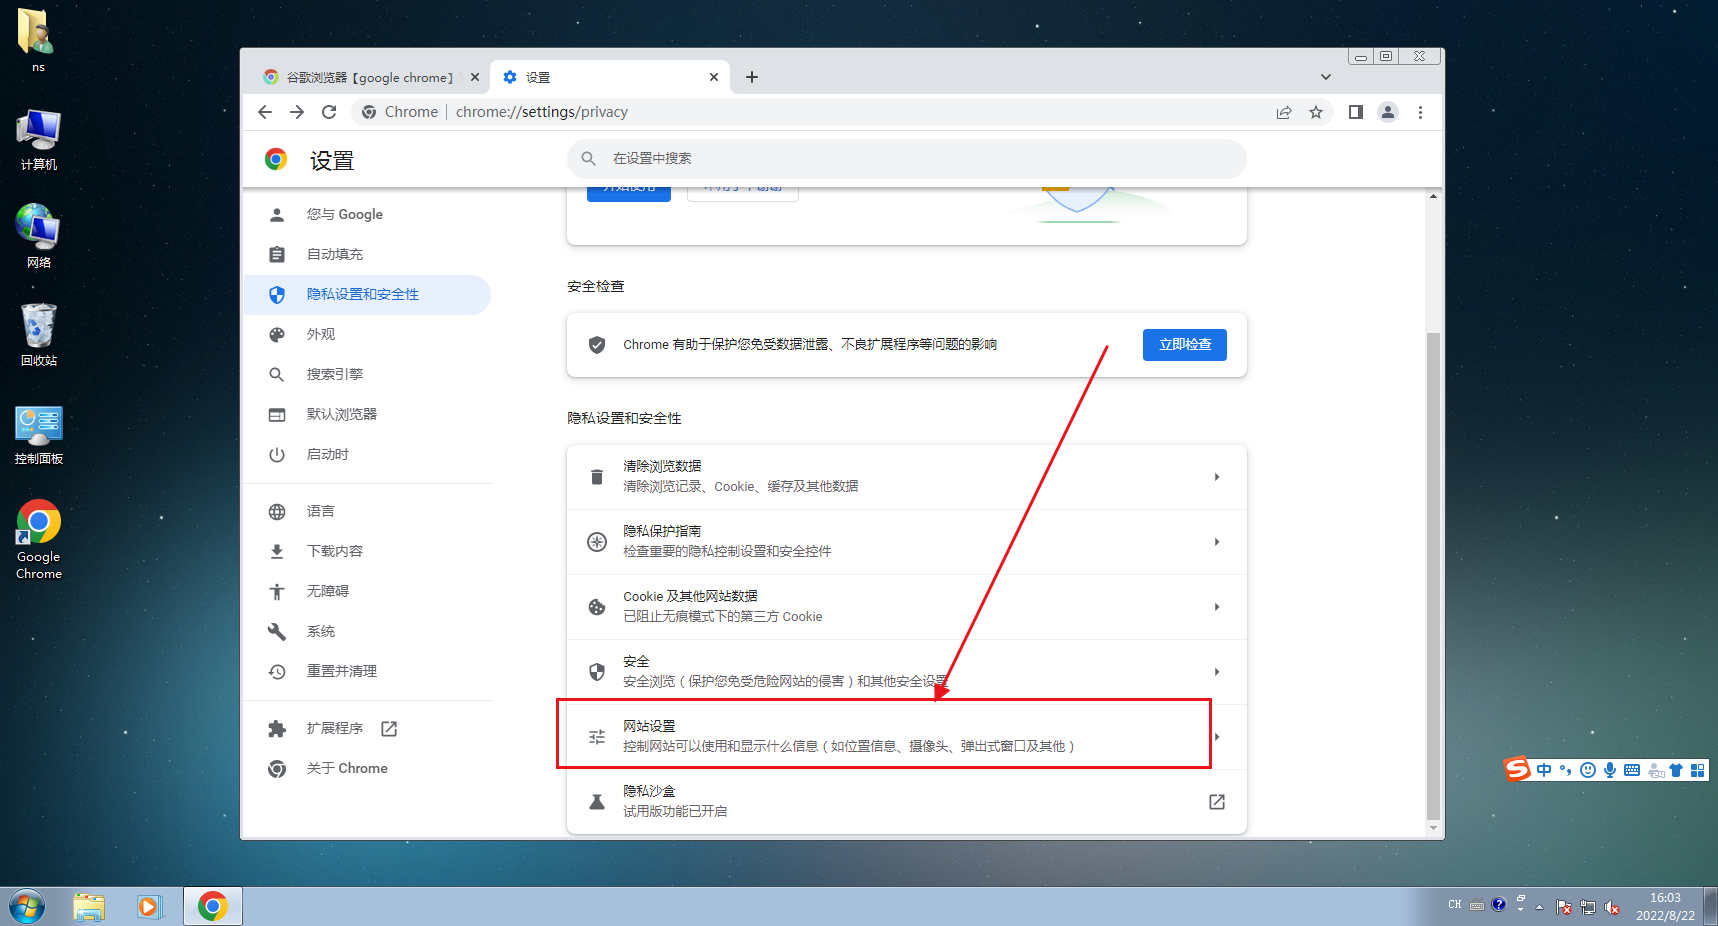Select the Sogou voice input microphone icon
The height and width of the screenshot is (926, 1718).
1610,770
